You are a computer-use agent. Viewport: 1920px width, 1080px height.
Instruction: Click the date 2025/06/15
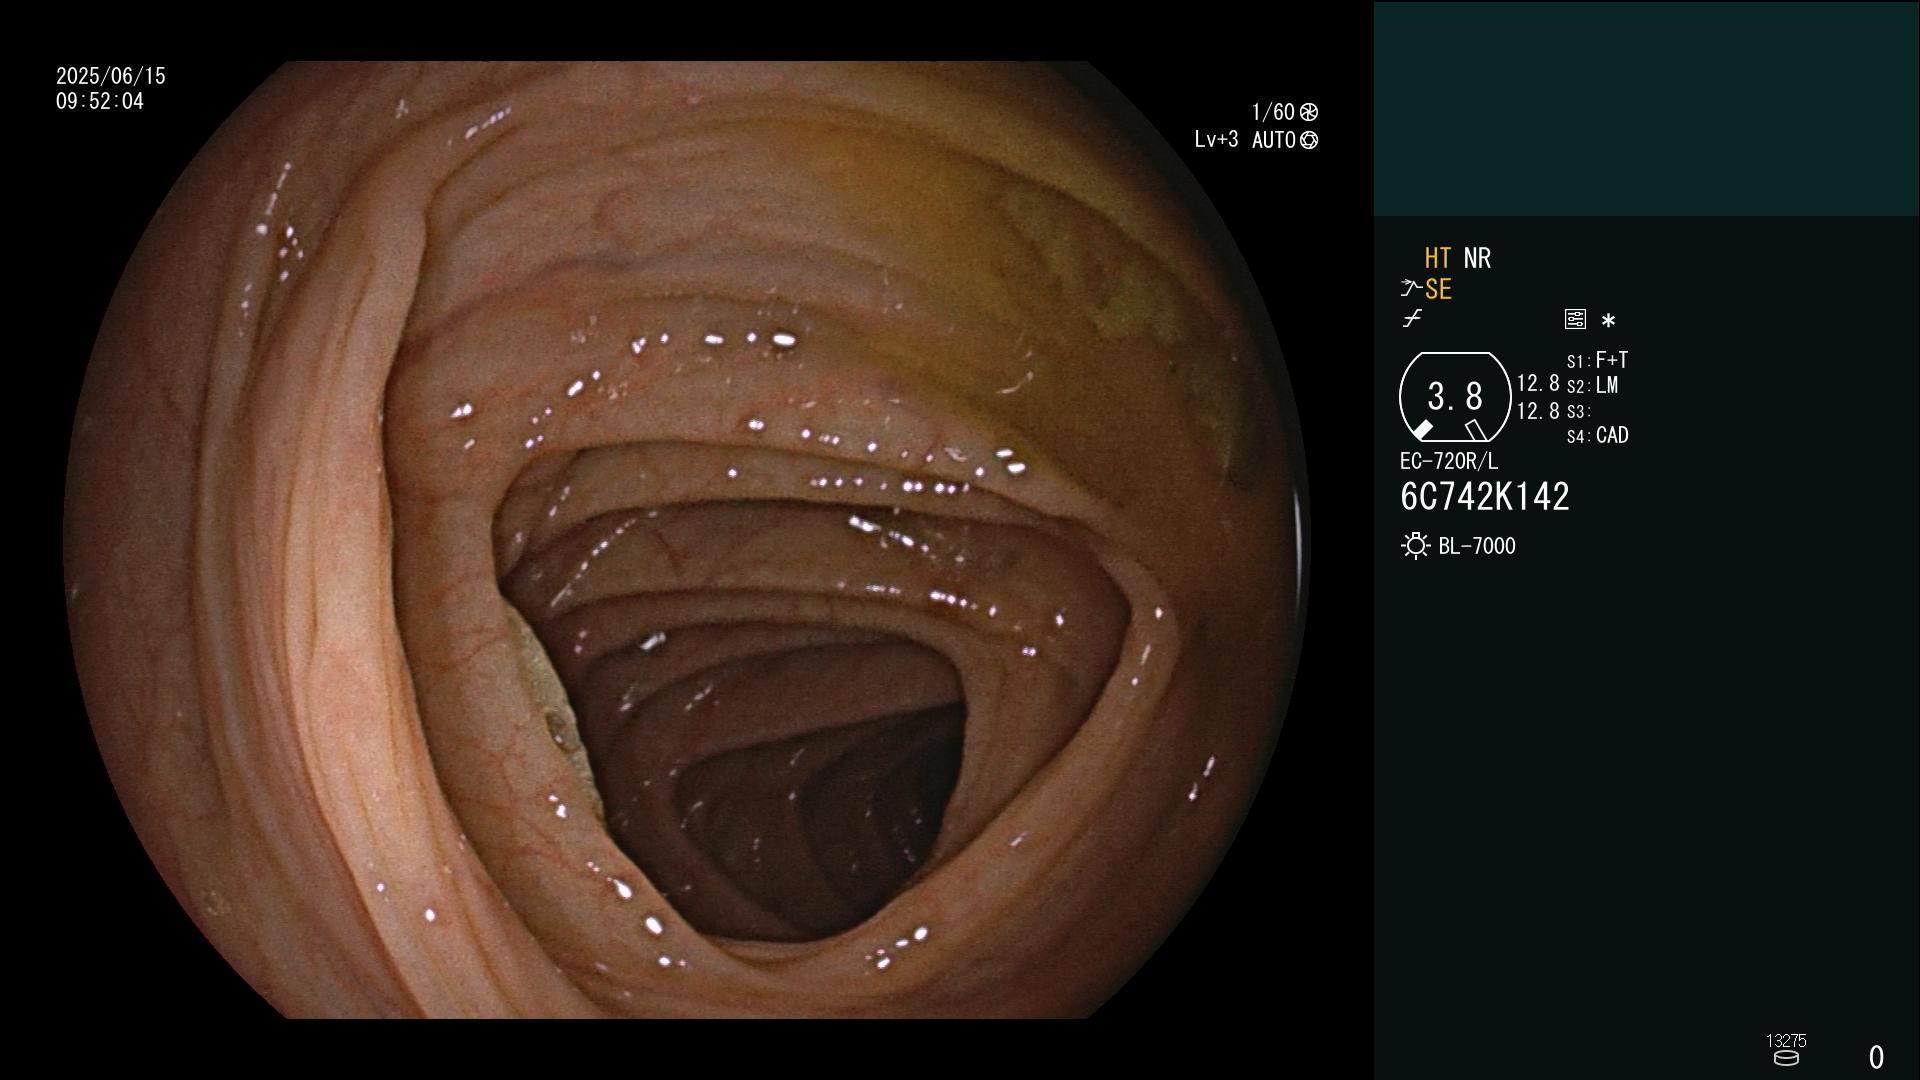[x=111, y=76]
